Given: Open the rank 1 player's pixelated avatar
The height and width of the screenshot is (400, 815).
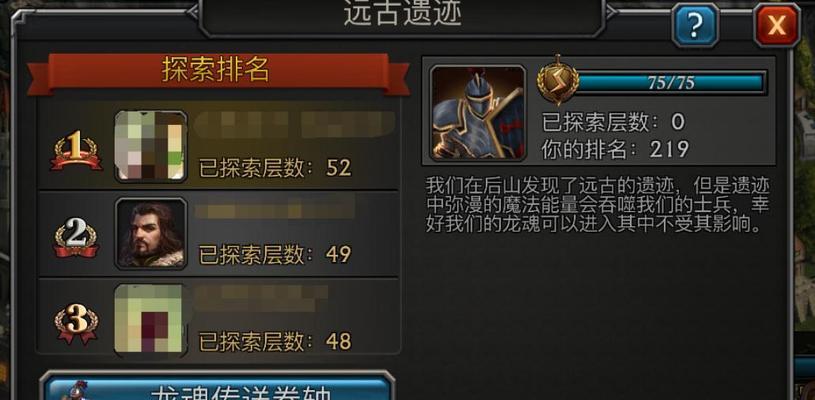Looking at the screenshot, I should click(x=151, y=146).
